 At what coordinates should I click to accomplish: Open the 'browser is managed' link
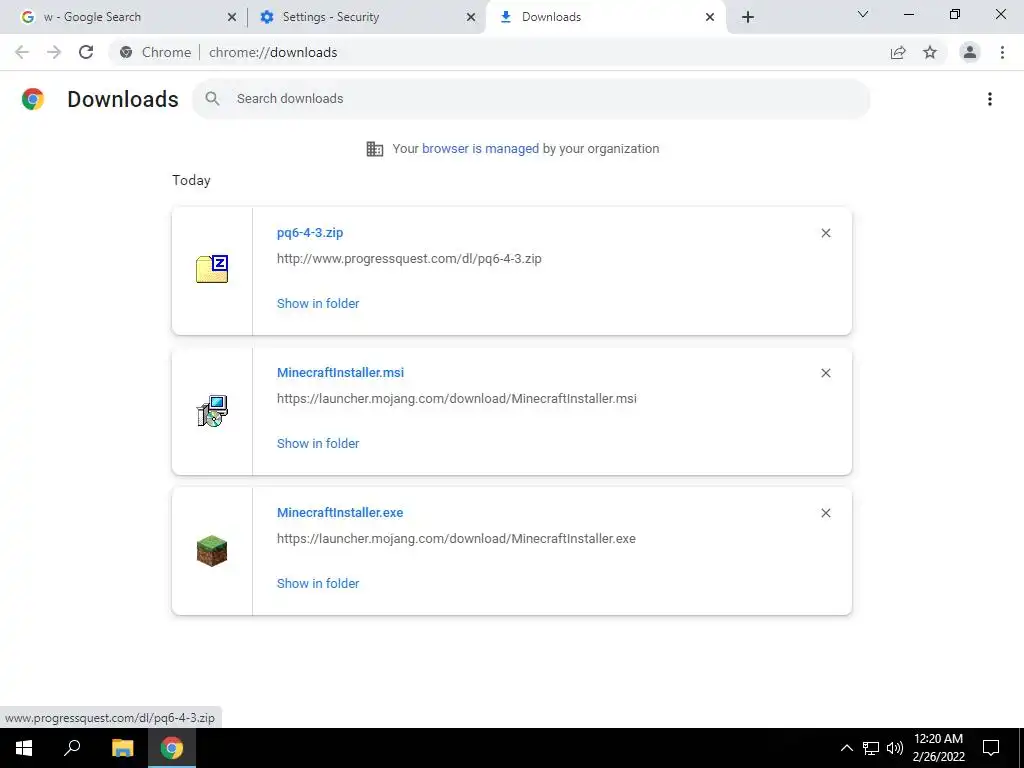pyautogui.click(x=480, y=149)
